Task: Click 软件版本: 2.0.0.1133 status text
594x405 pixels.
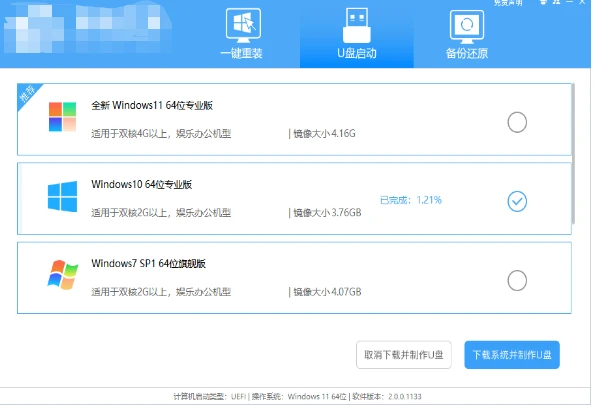Action: coord(386,397)
